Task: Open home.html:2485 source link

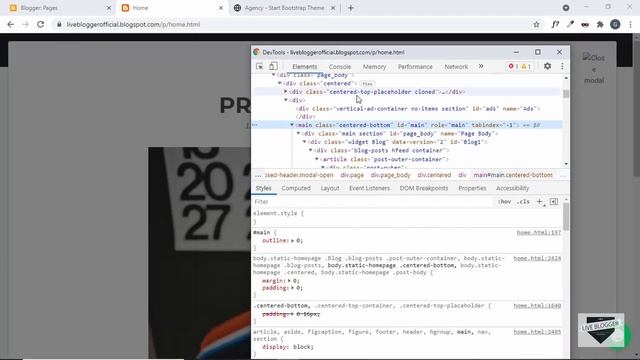Action: coord(537,332)
